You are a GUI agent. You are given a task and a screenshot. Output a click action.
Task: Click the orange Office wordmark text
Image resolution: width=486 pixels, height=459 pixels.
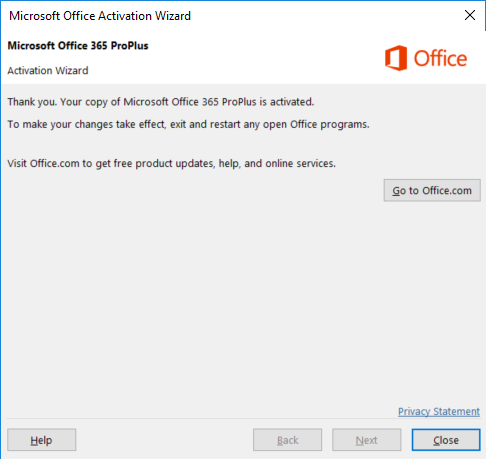[x=440, y=59]
